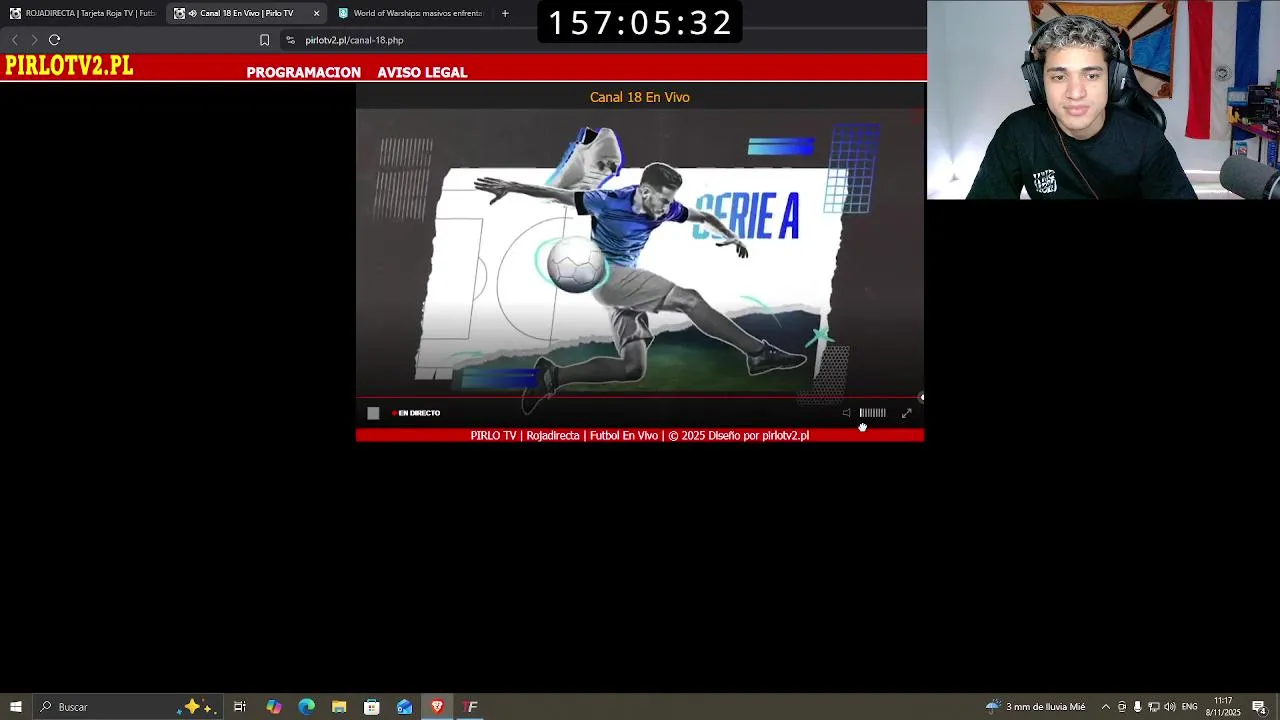This screenshot has height=720, width=1280.
Task: Go forward in browser history
Action: coord(34,40)
